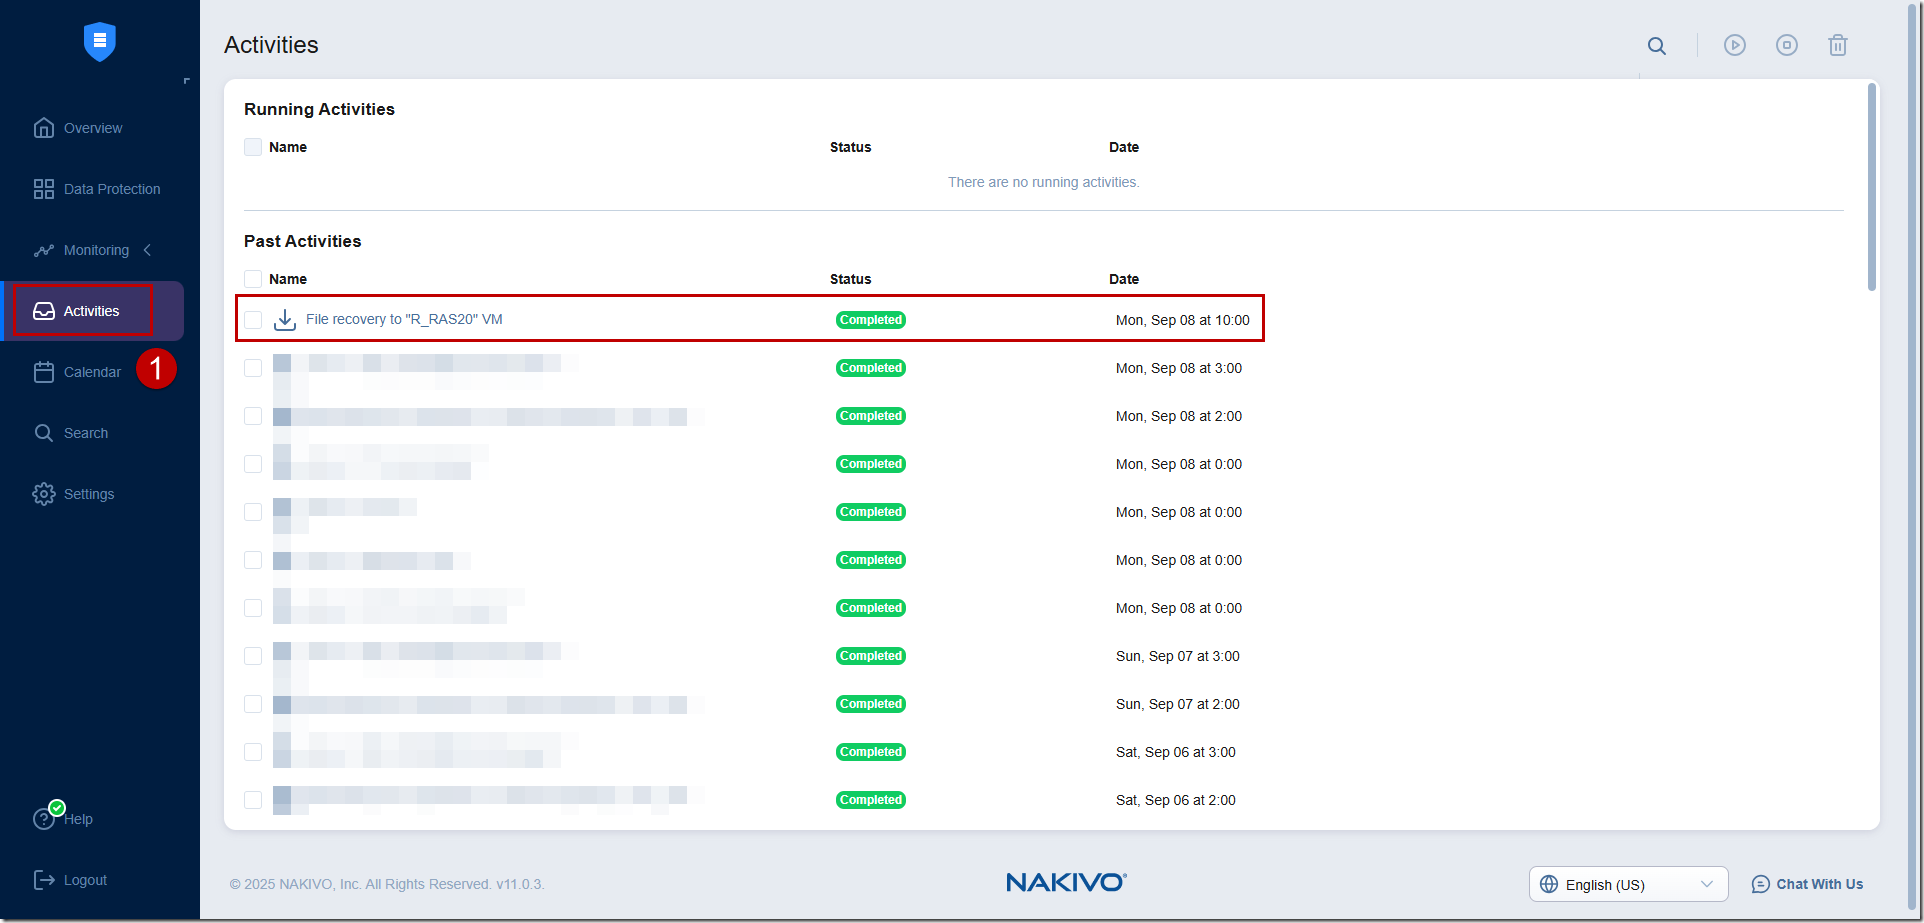
Task: Click Past Activities Date column header
Action: (1124, 279)
